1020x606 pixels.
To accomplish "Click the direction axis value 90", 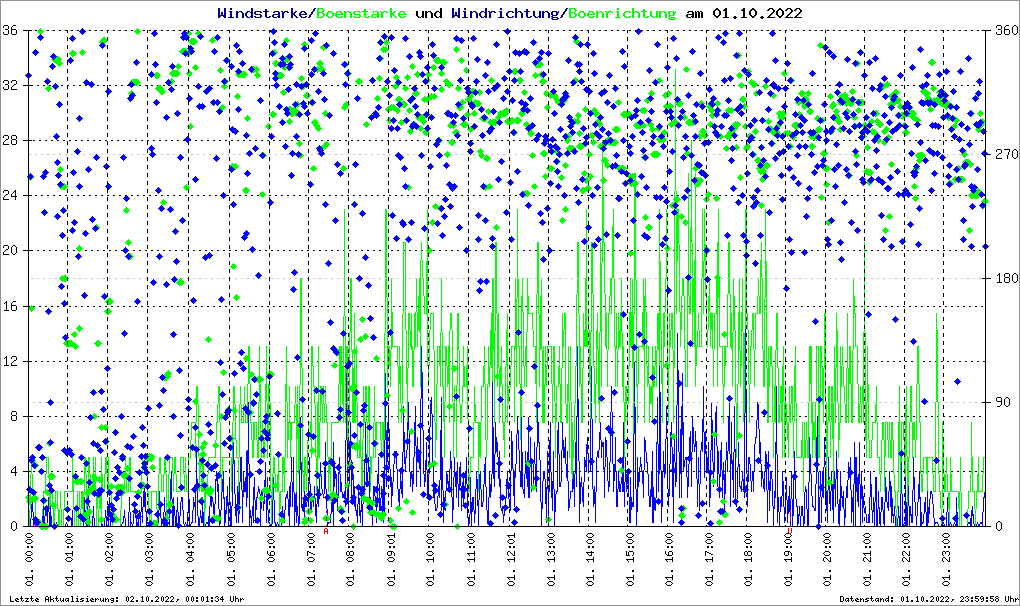I will tap(1002, 402).
